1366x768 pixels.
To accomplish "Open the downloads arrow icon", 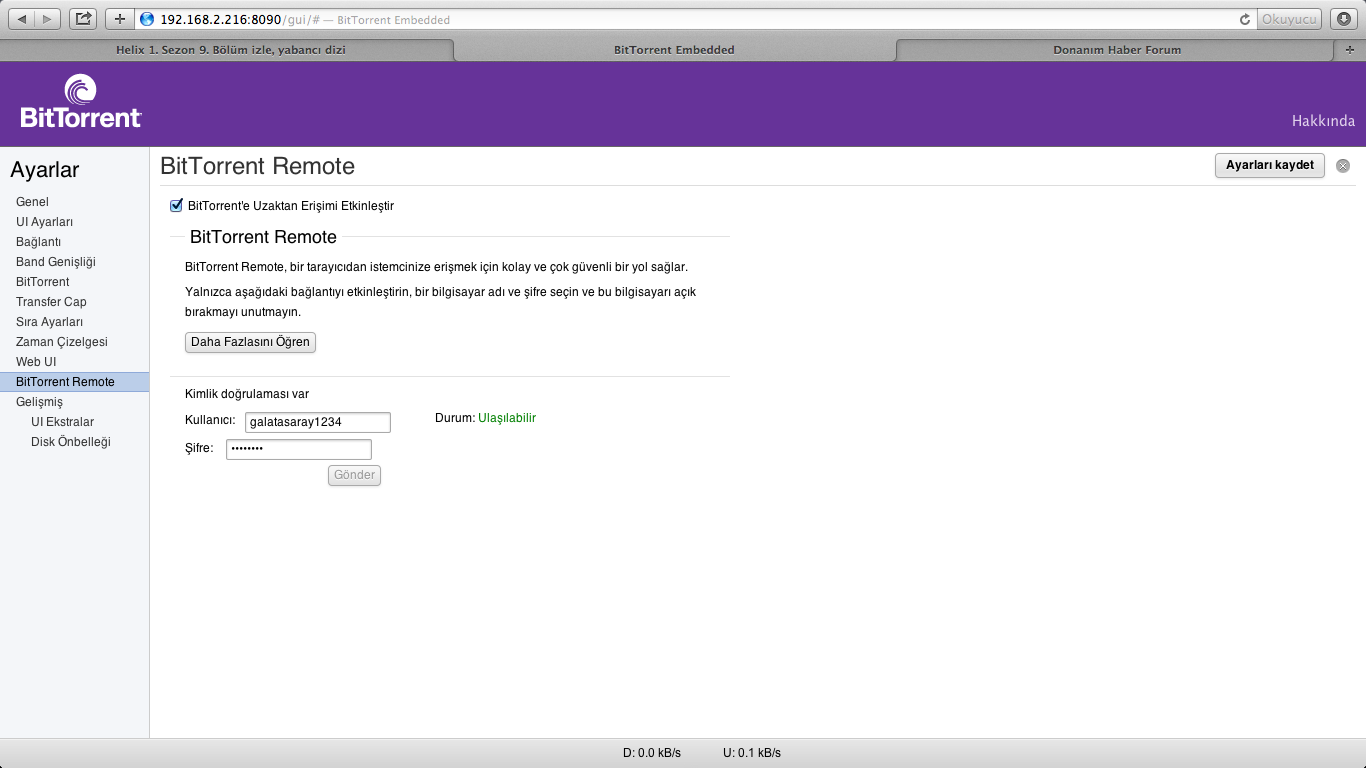I will click(1345, 19).
